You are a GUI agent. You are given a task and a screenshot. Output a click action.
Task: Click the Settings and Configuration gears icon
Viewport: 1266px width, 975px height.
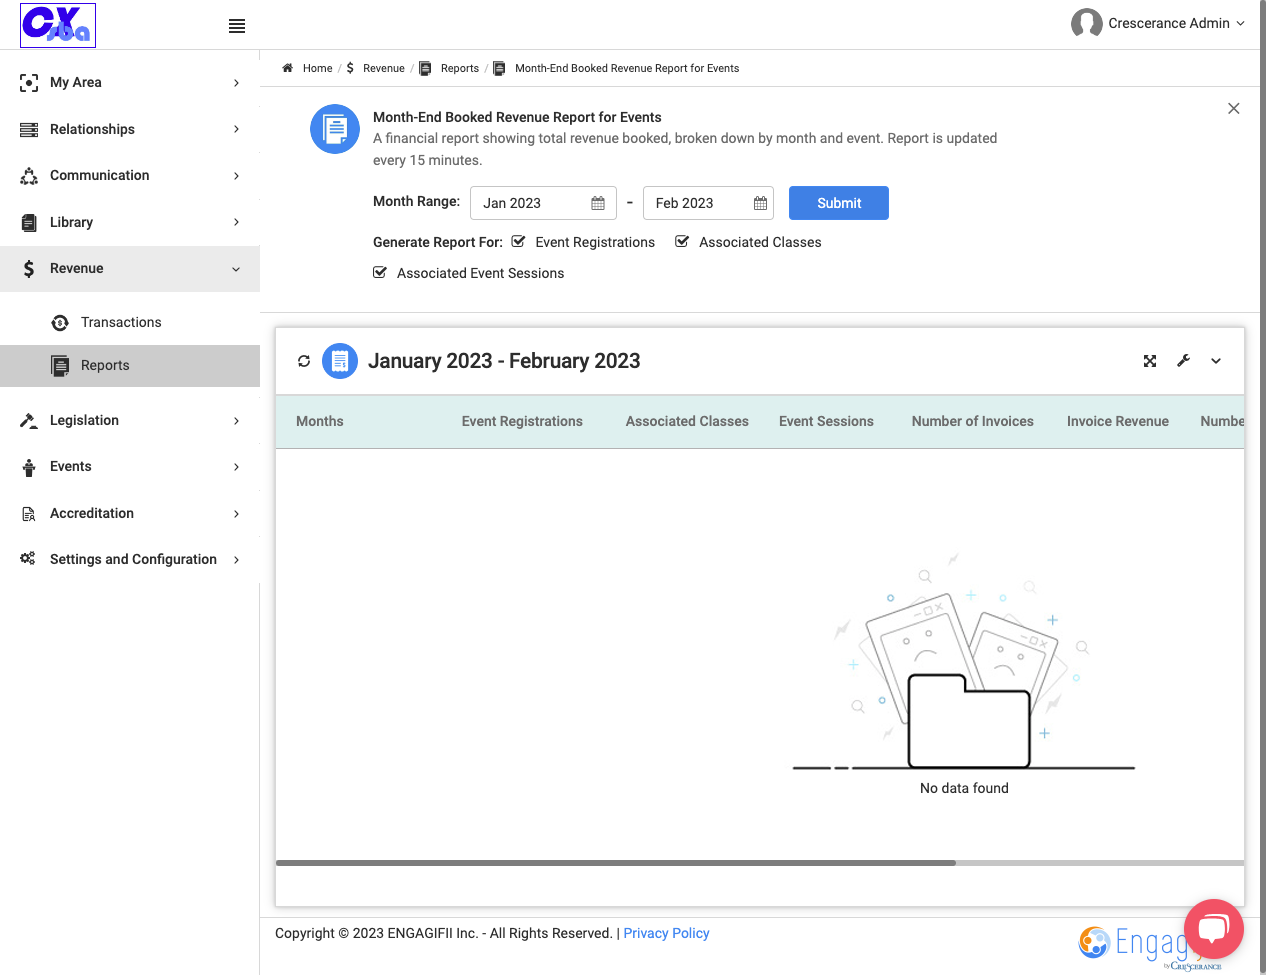pyautogui.click(x=28, y=559)
